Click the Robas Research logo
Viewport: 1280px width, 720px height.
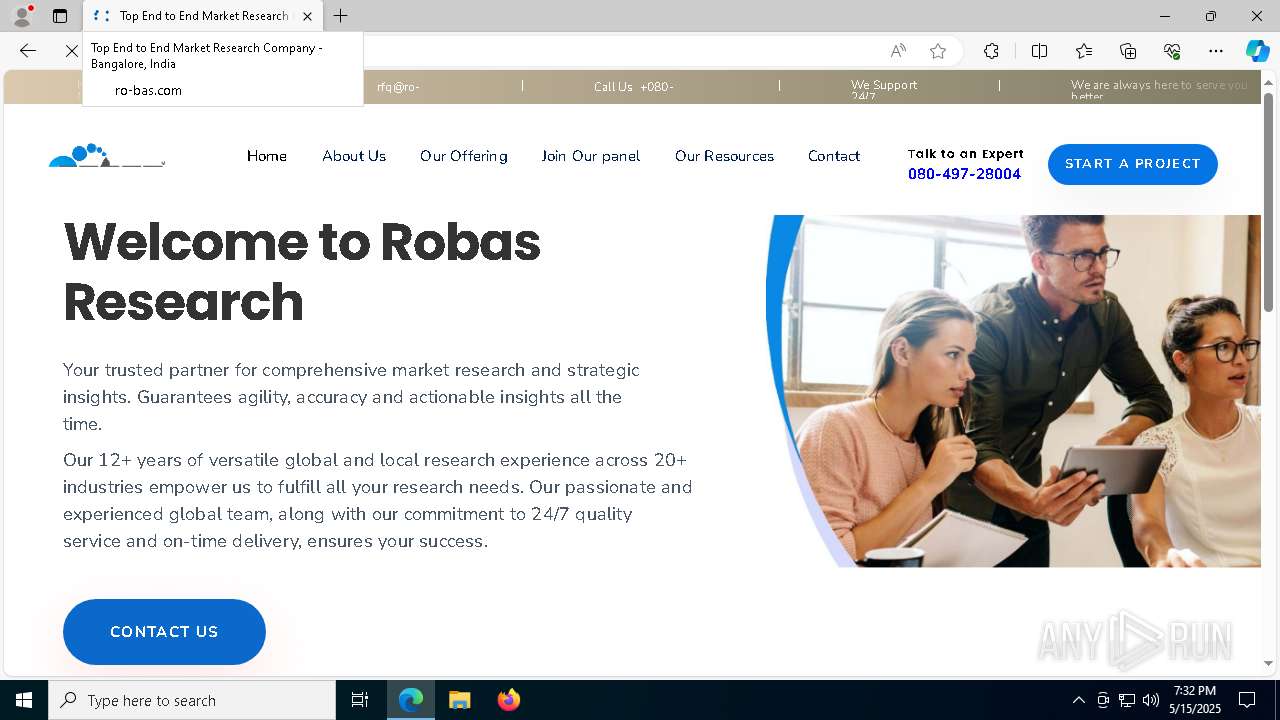pyautogui.click(x=107, y=155)
